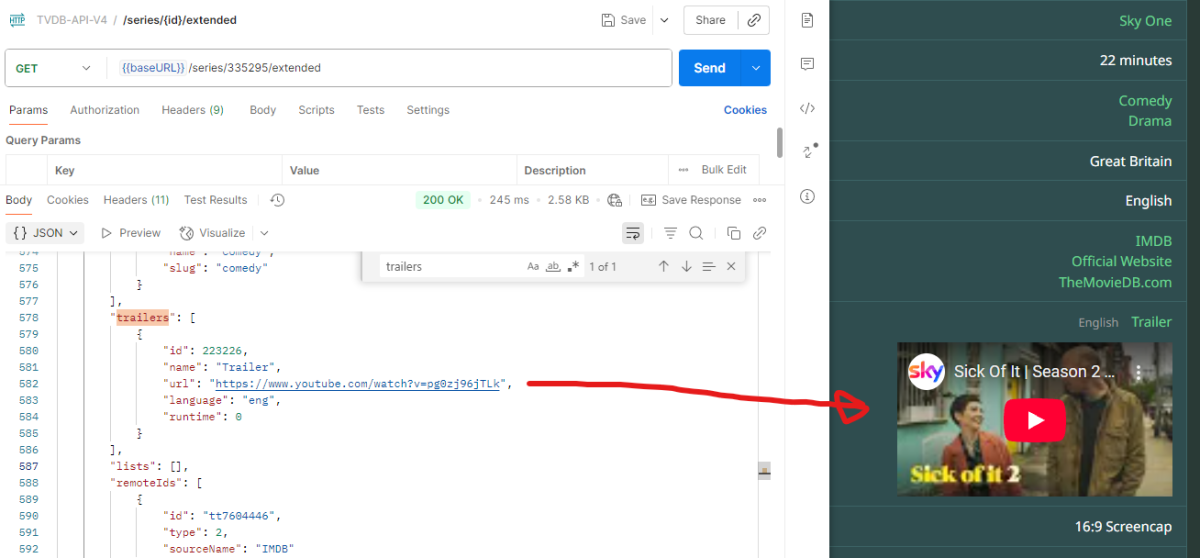Open Save dropdown arrow

point(664,20)
